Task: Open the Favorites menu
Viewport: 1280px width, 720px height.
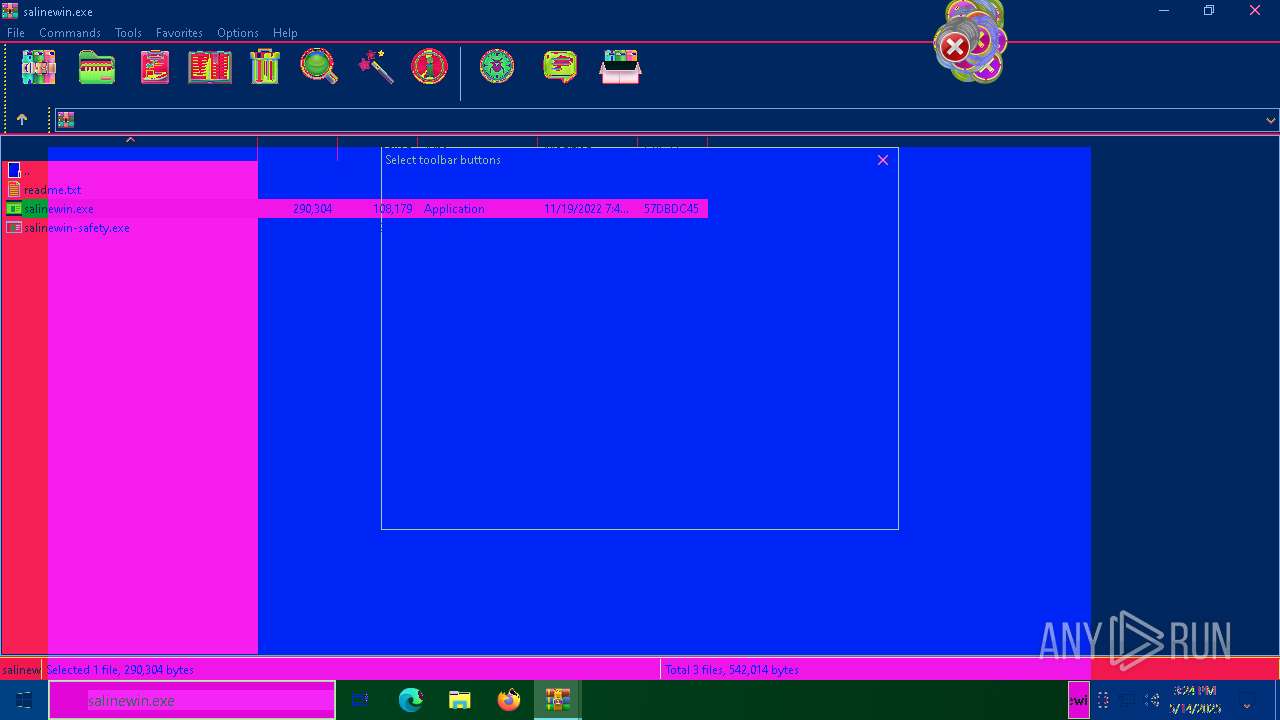Action: [179, 33]
